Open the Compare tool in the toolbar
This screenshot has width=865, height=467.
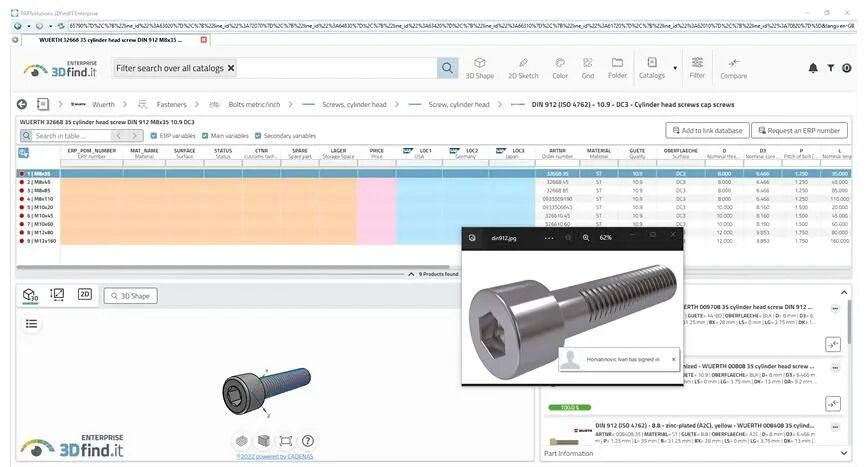point(733,68)
